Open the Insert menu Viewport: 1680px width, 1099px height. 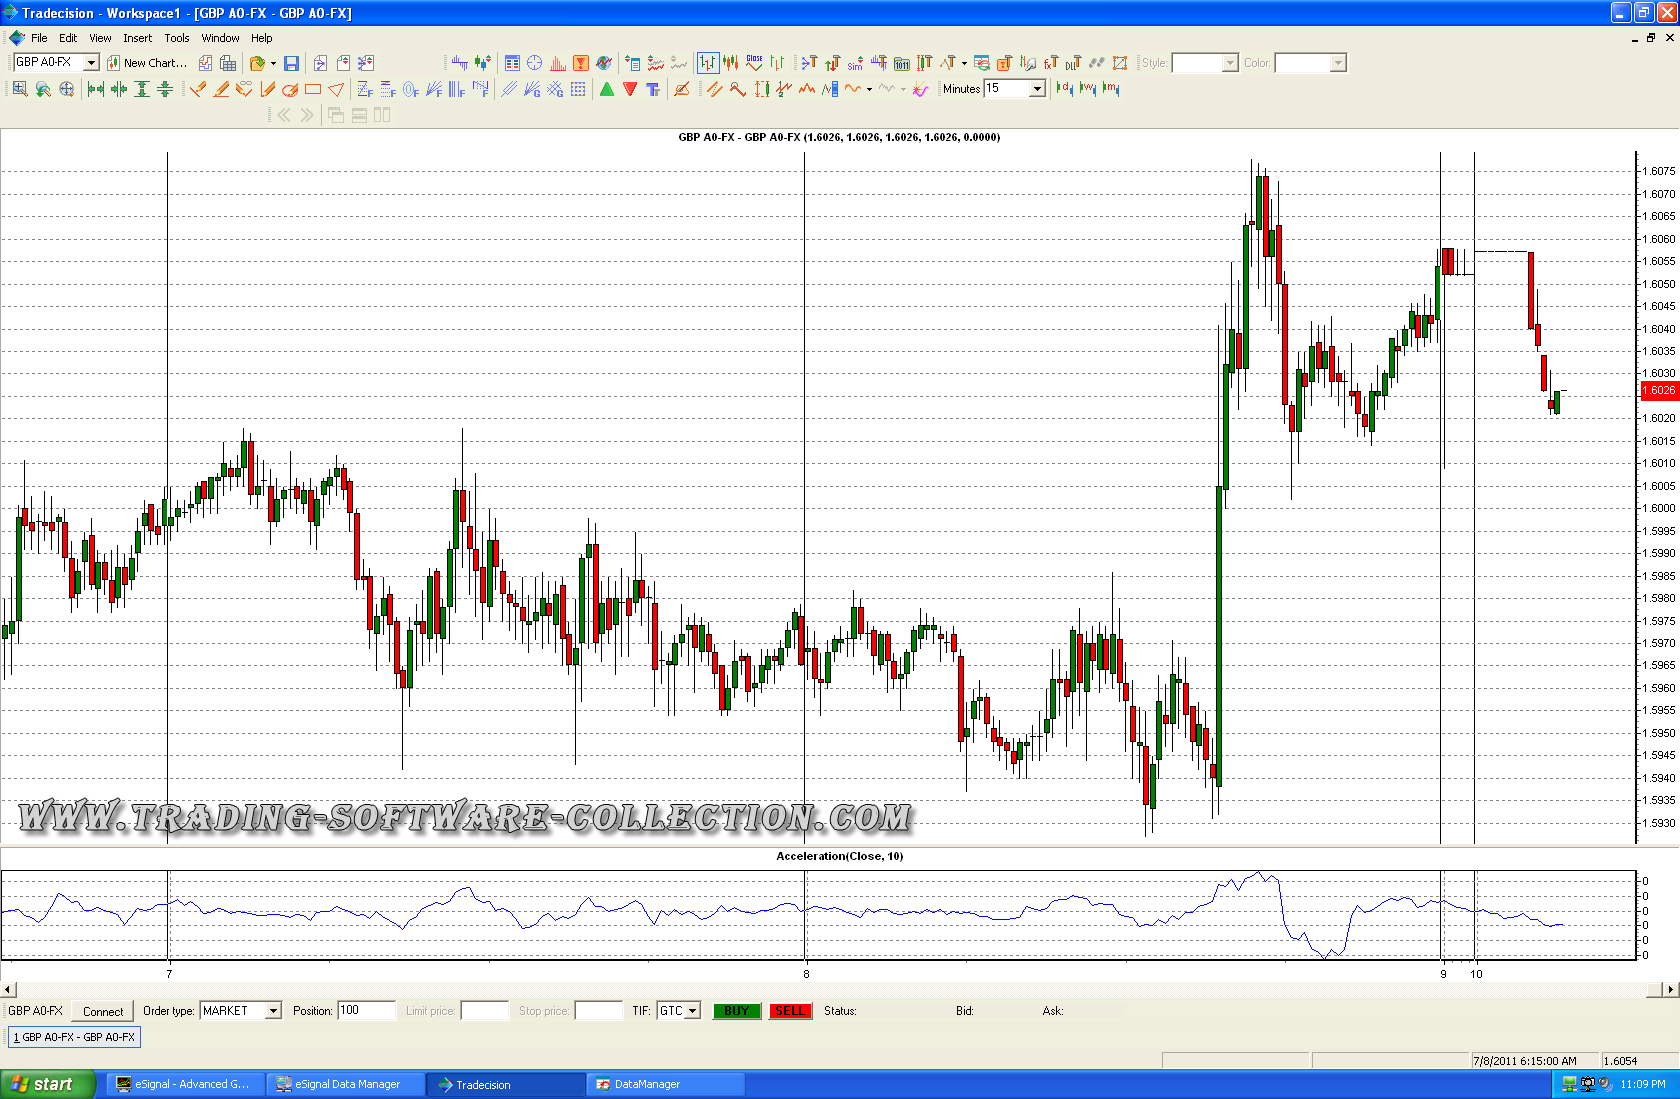point(138,38)
